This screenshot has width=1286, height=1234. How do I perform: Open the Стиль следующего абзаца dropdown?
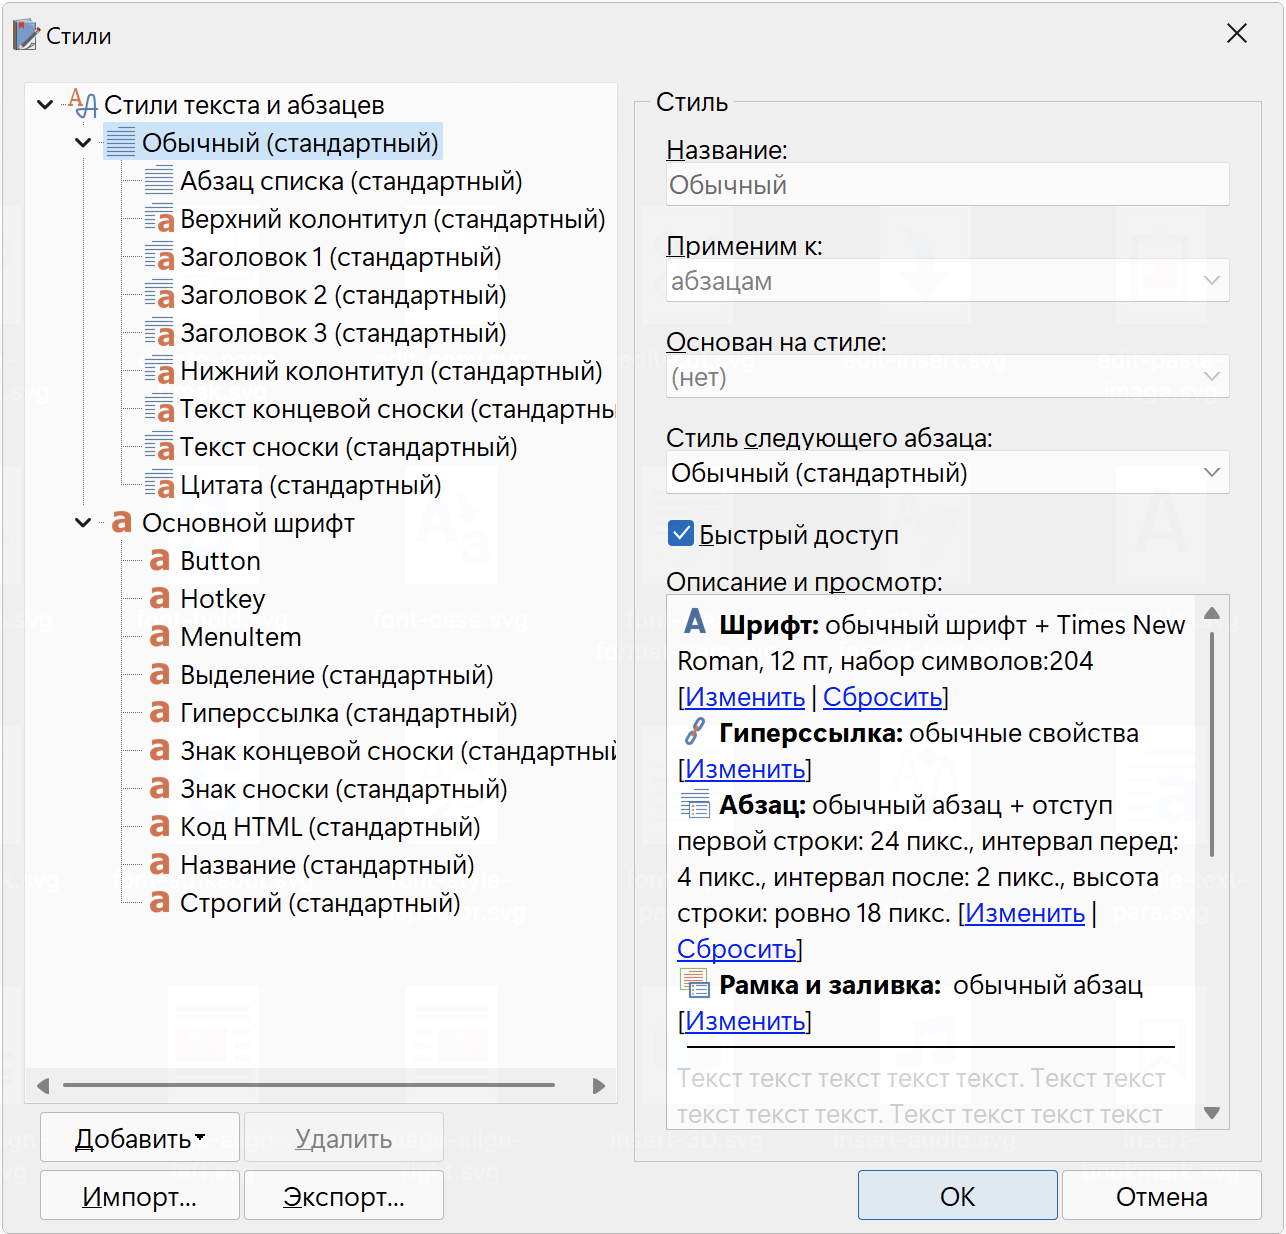[946, 473]
